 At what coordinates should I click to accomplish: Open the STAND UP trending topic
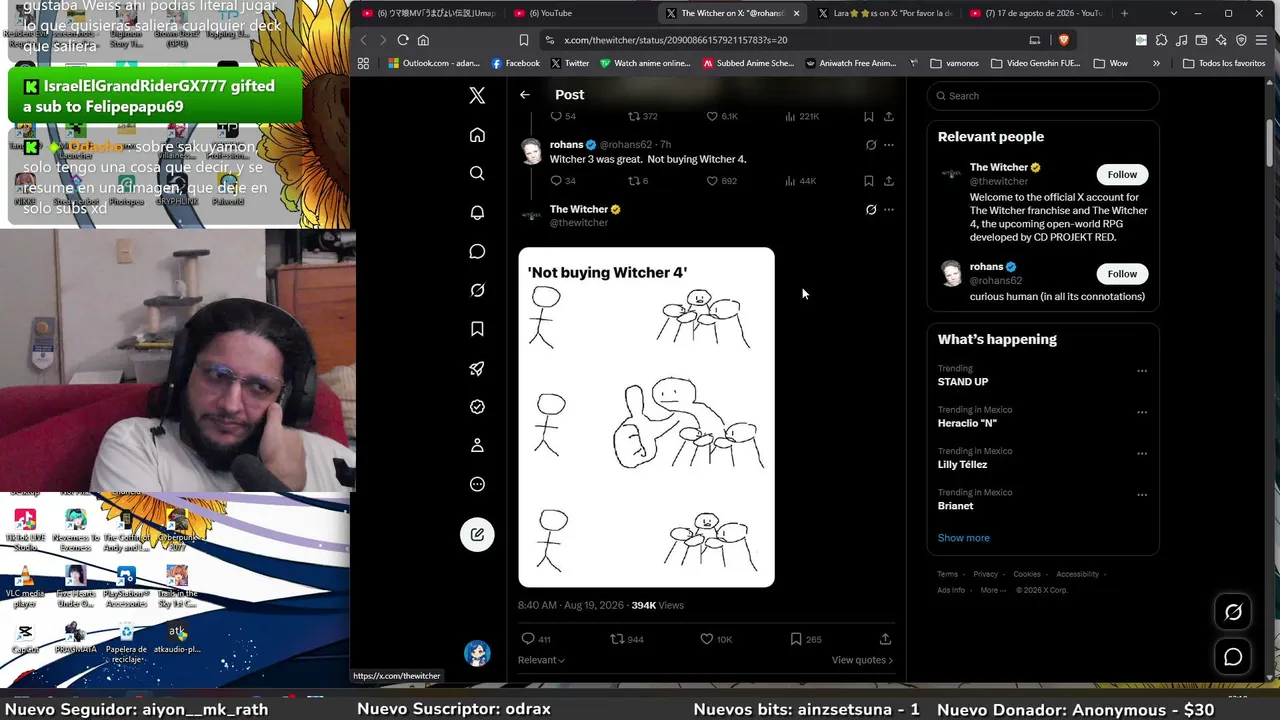pyautogui.click(x=963, y=382)
